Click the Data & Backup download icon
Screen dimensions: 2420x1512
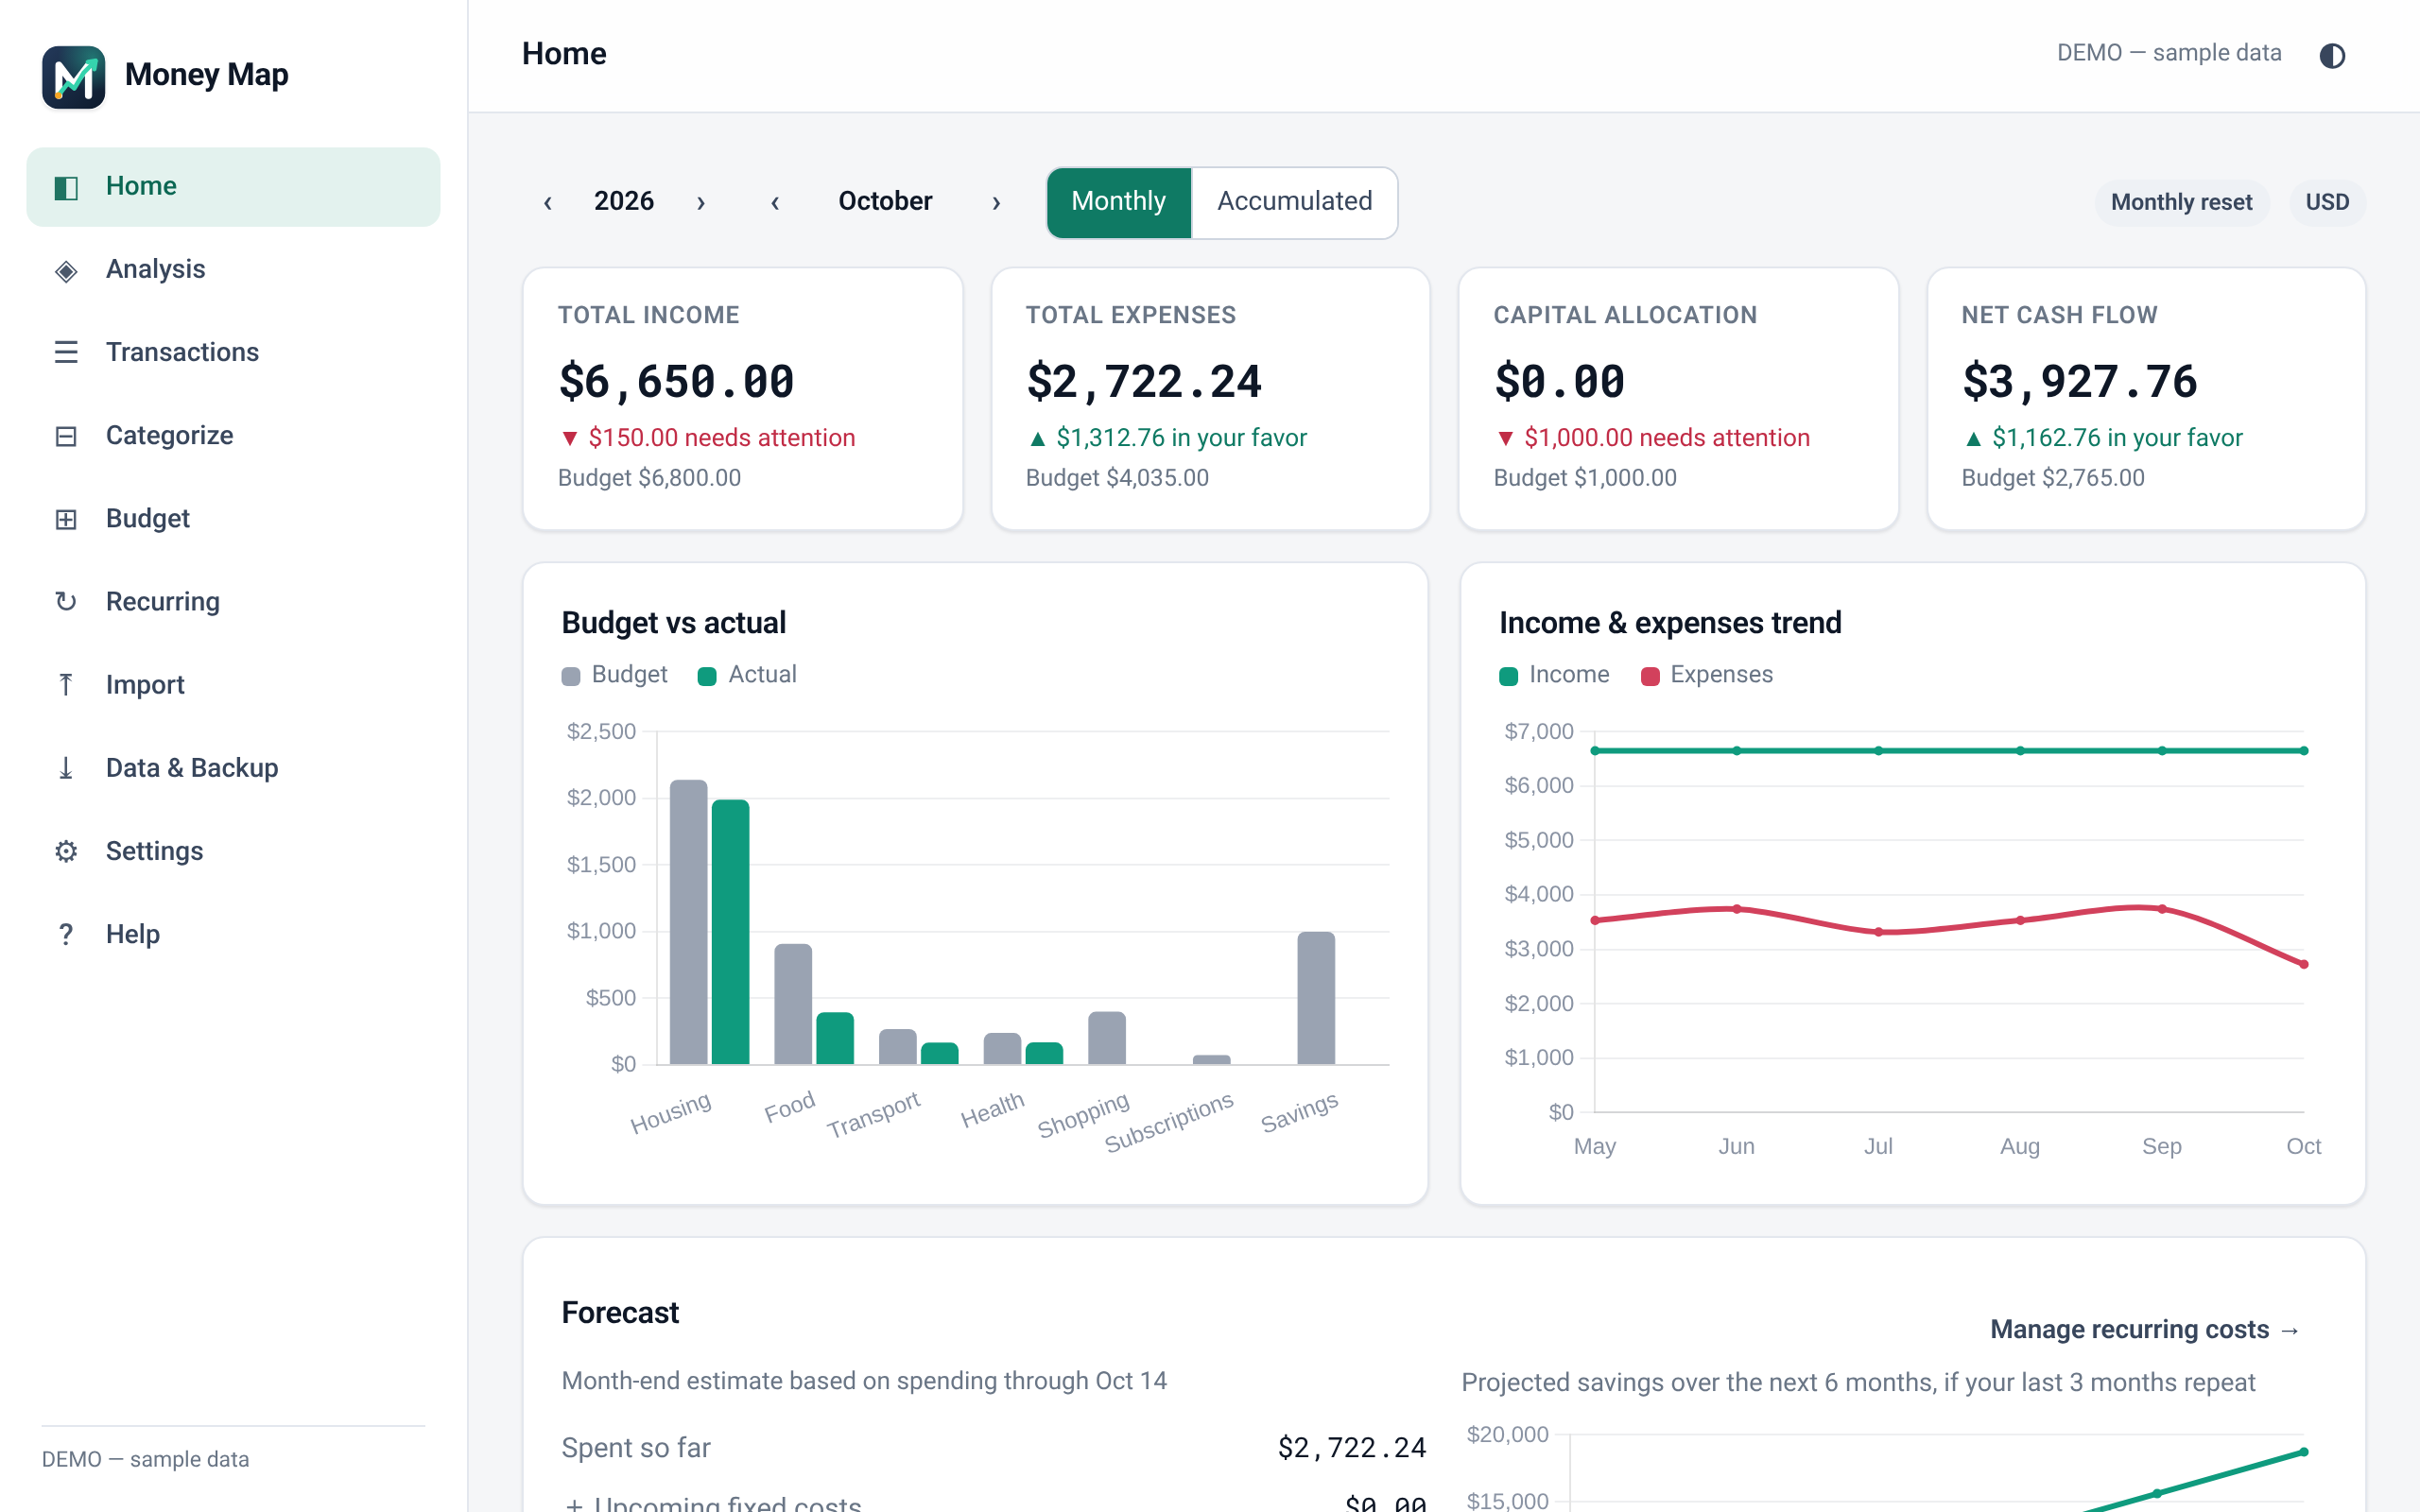pos(66,768)
